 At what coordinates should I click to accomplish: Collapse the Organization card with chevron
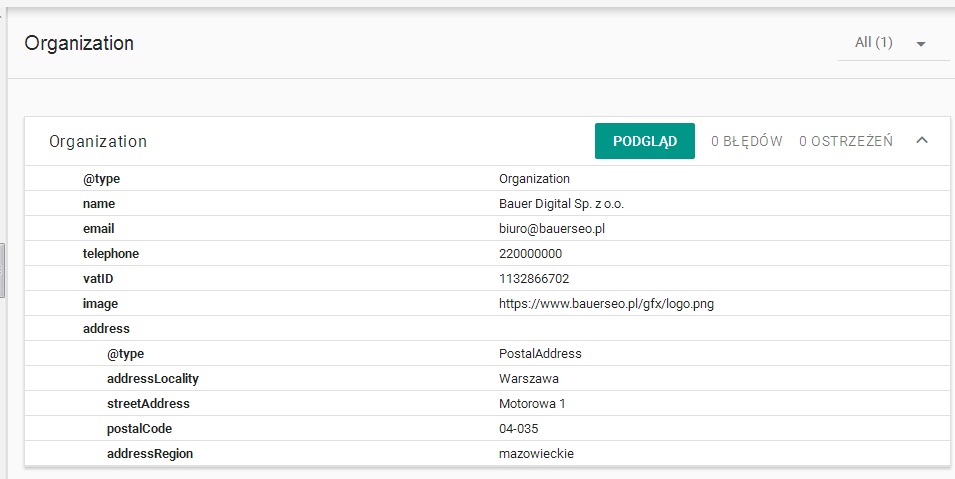point(922,141)
